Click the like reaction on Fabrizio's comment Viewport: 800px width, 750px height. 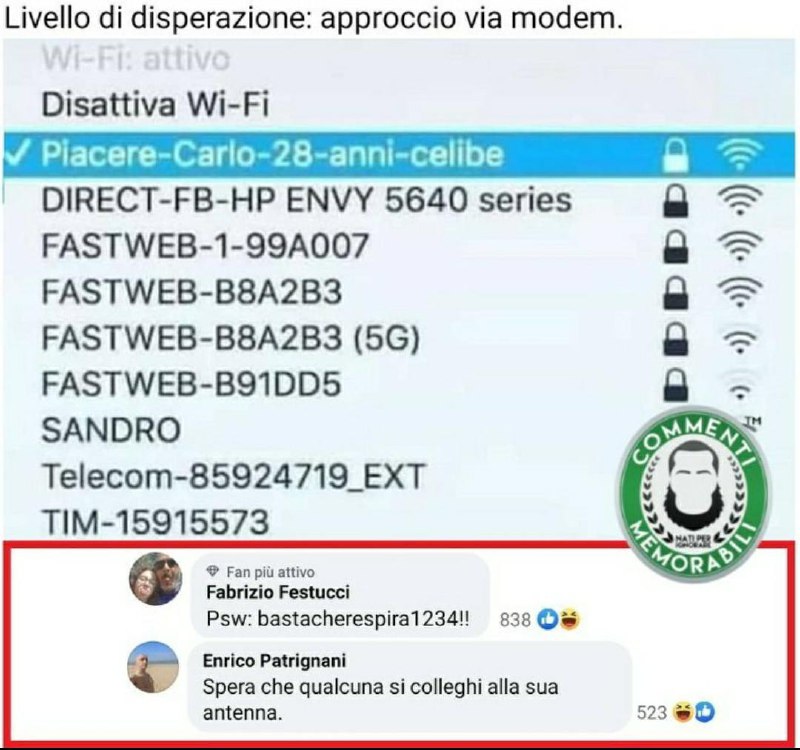[x=548, y=619]
